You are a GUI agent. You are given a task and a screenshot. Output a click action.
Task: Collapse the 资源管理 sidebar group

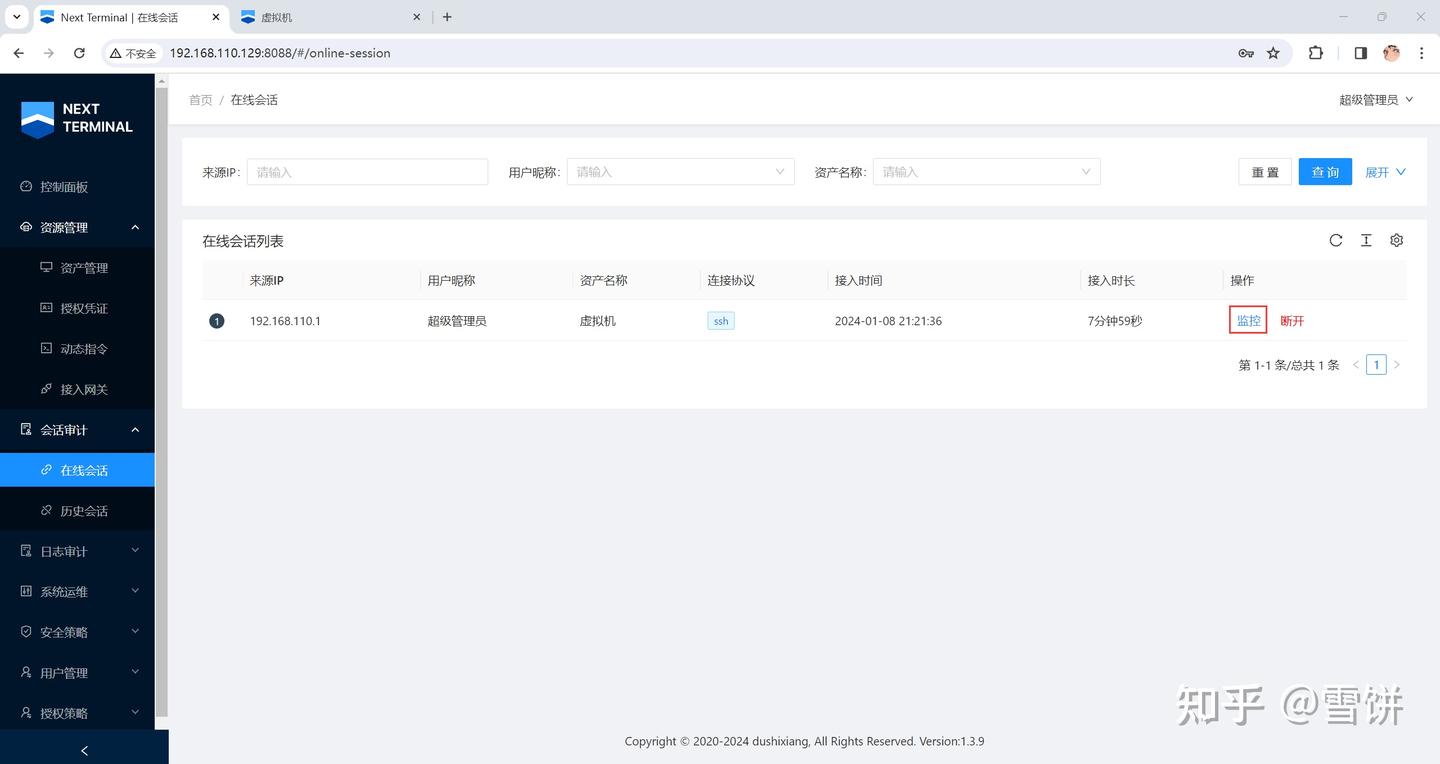77,227
